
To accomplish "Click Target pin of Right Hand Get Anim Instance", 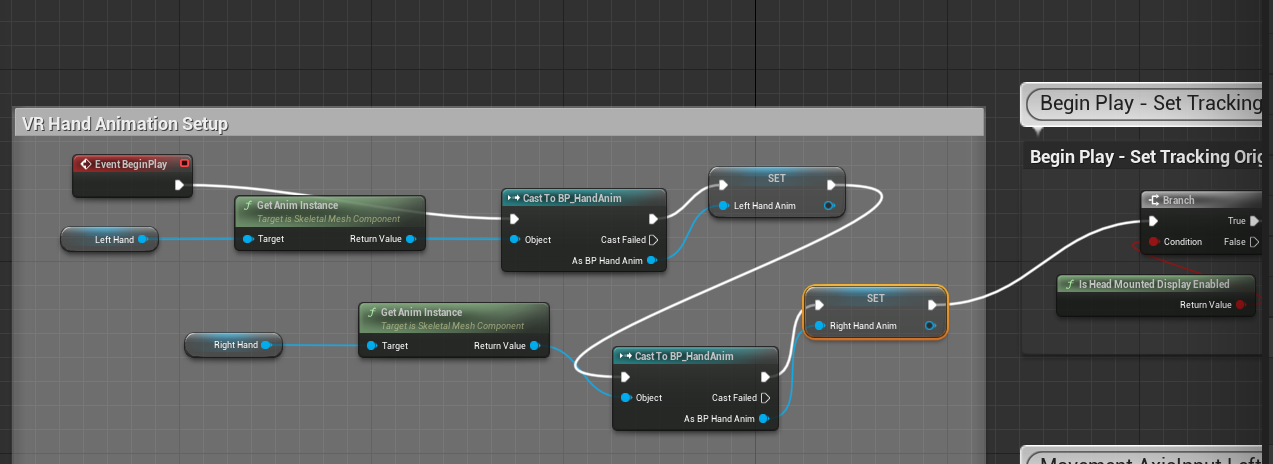I will (x=372, y=346).
